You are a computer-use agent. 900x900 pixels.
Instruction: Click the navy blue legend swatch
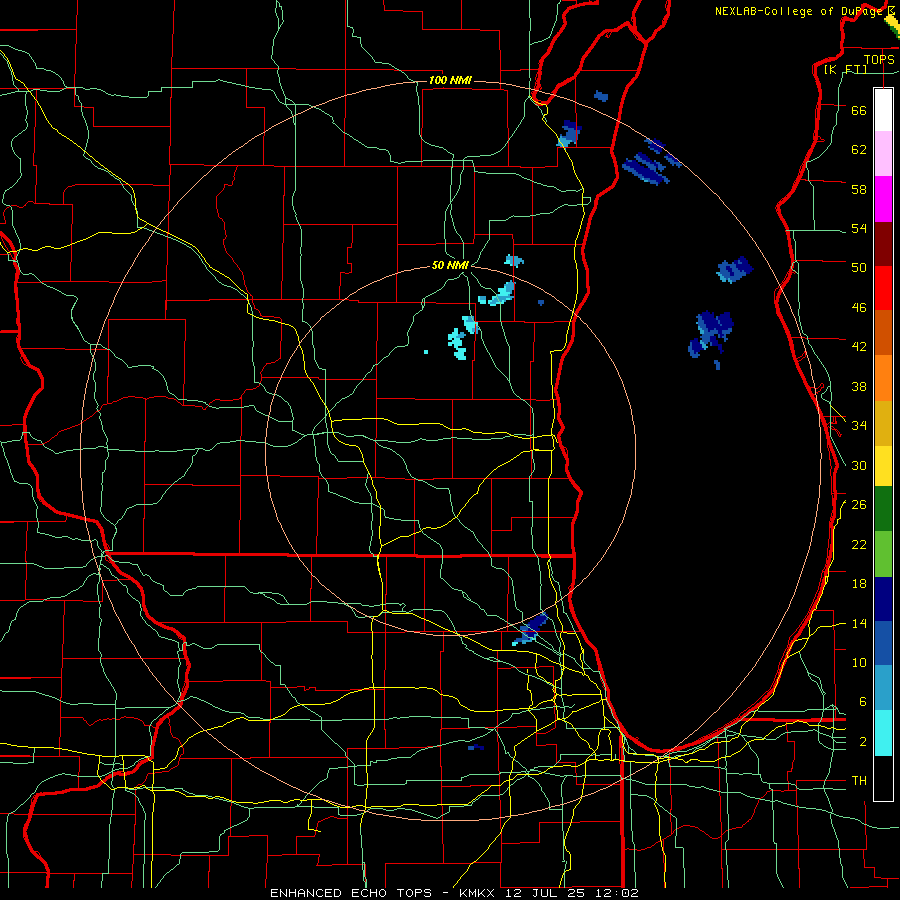point(883,599)
